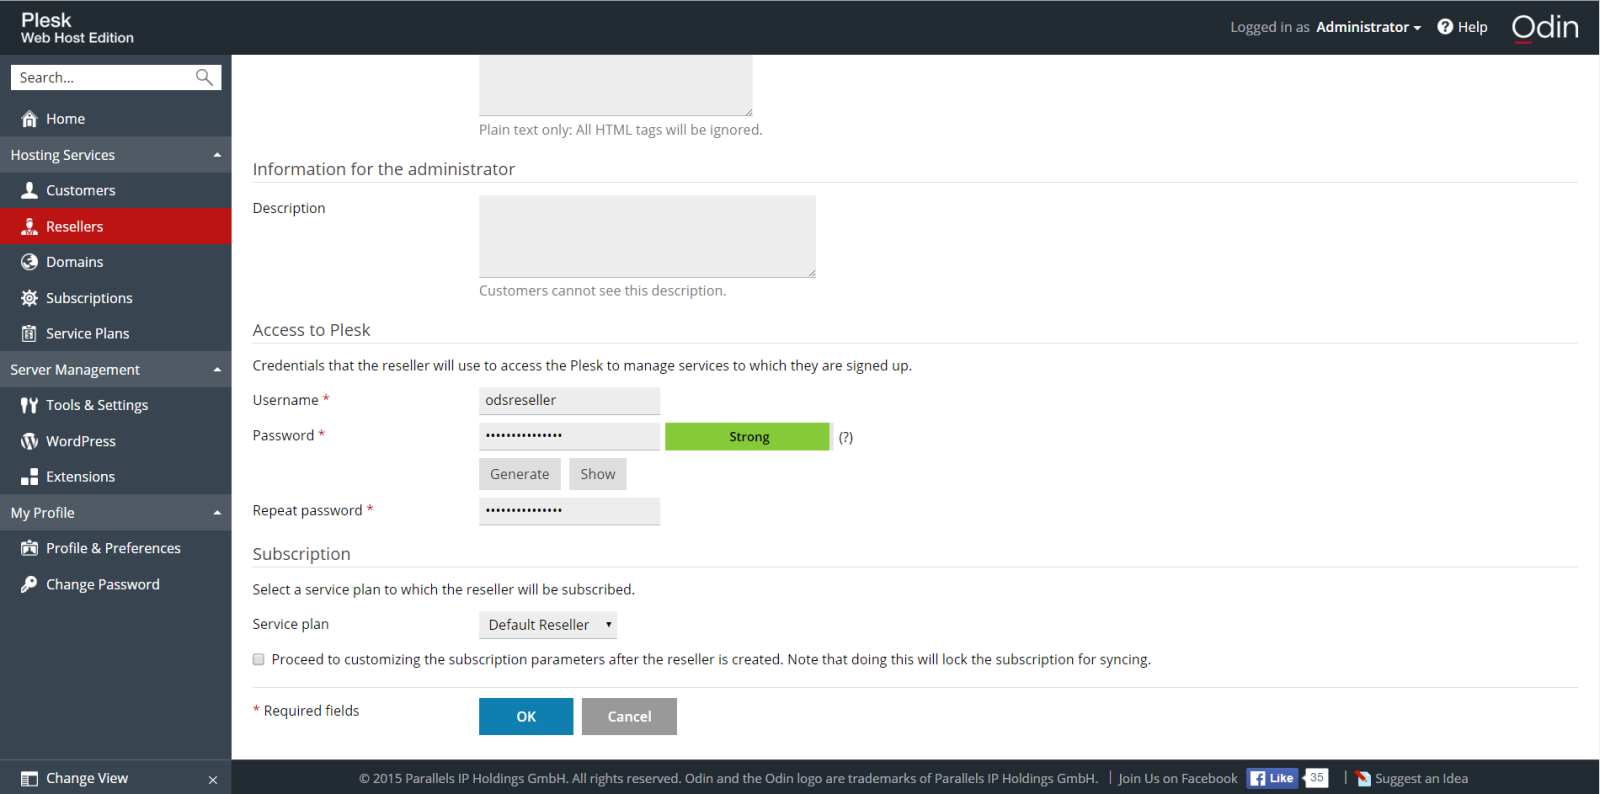
Task: Focus the Password input field
Action: [x=569, y=436]
